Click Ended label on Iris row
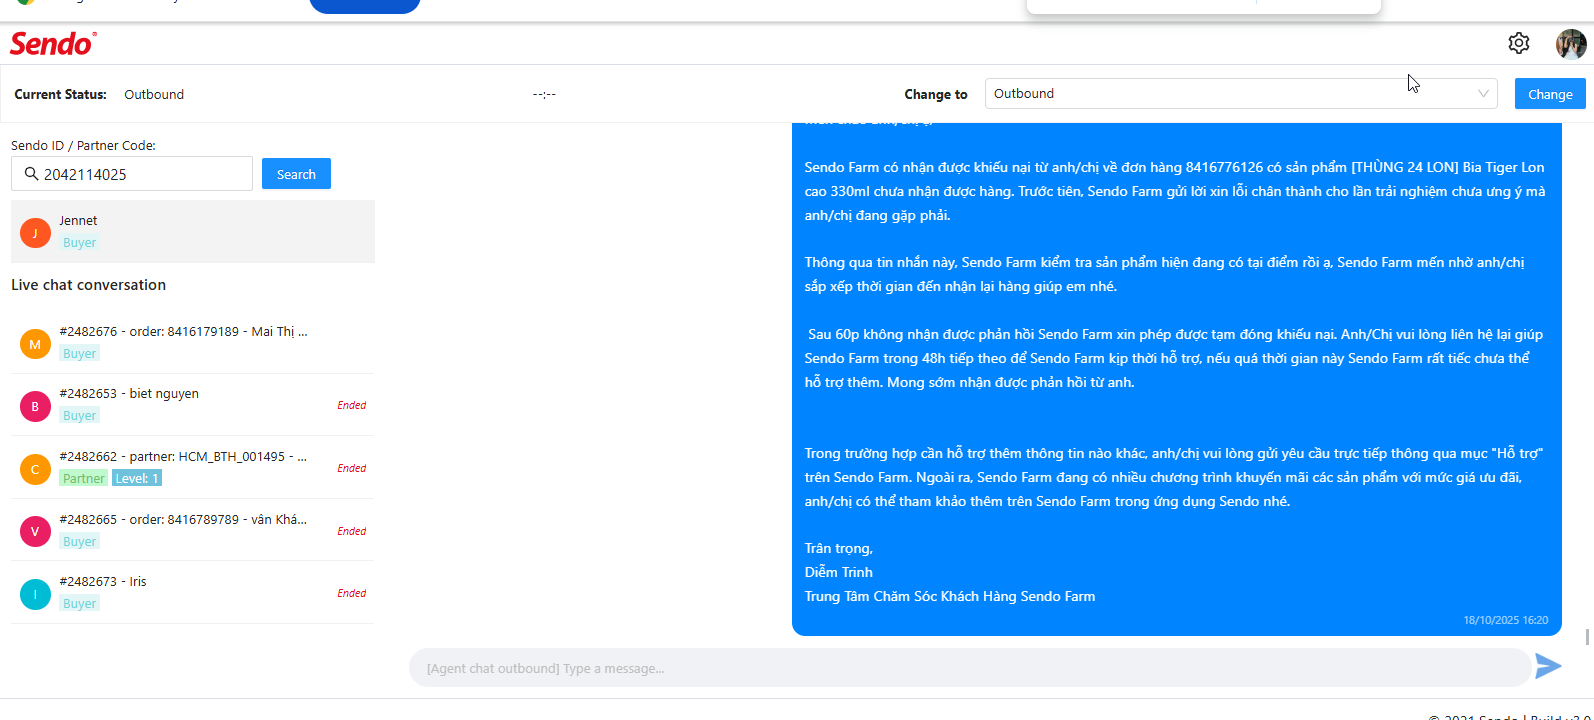This screenshot has height=720, width=1594. (351, 593)
